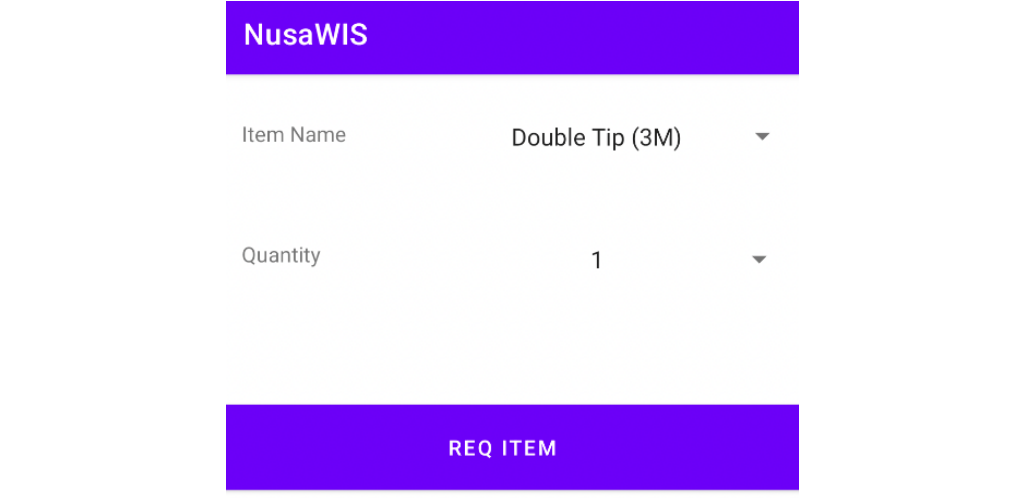The height and width of the screenshot is (500, 1024).
Task: Change the selected quantity of 1
Action: coord(597,261)
